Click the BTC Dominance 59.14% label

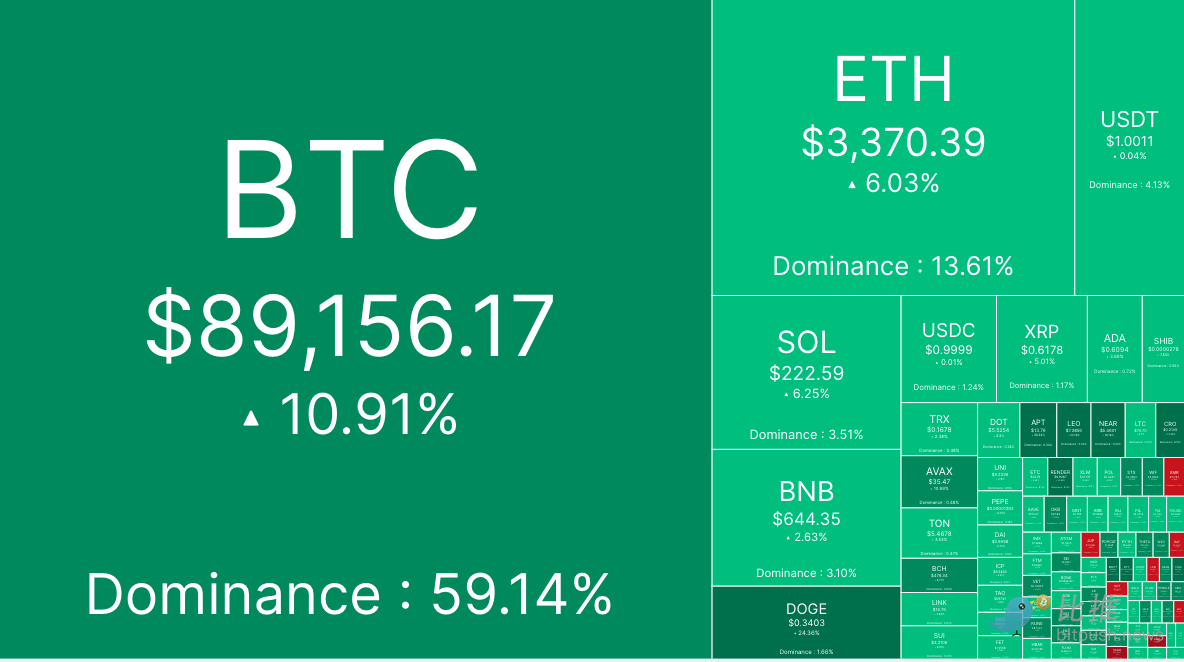[x=349, y=594]
